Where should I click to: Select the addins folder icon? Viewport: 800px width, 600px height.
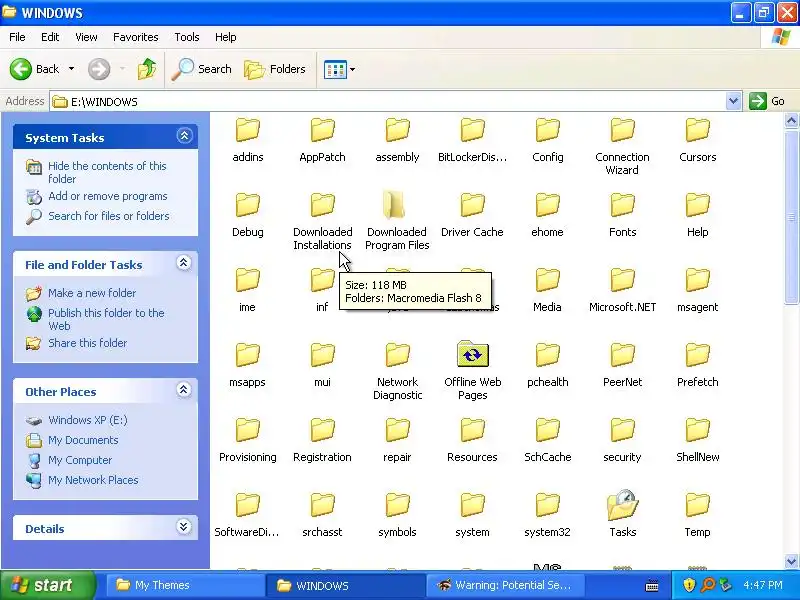coord(248,130)
